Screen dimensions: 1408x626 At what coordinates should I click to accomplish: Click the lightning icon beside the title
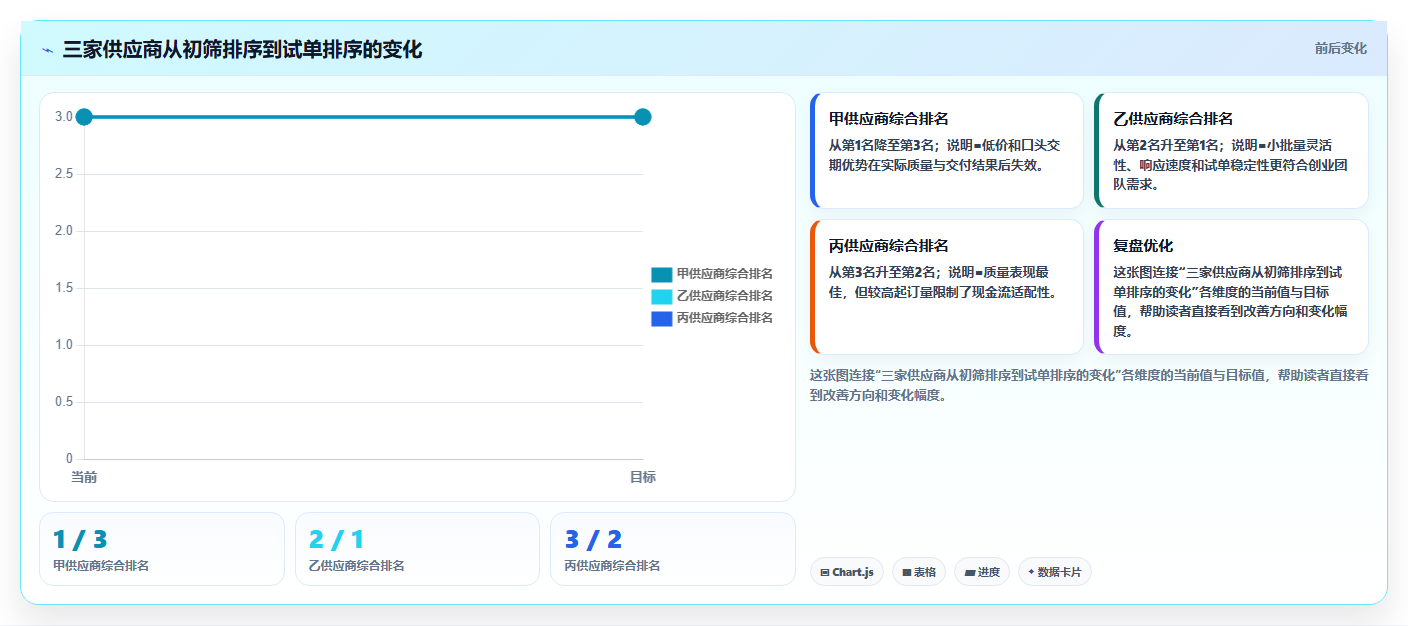click(47, 50)
